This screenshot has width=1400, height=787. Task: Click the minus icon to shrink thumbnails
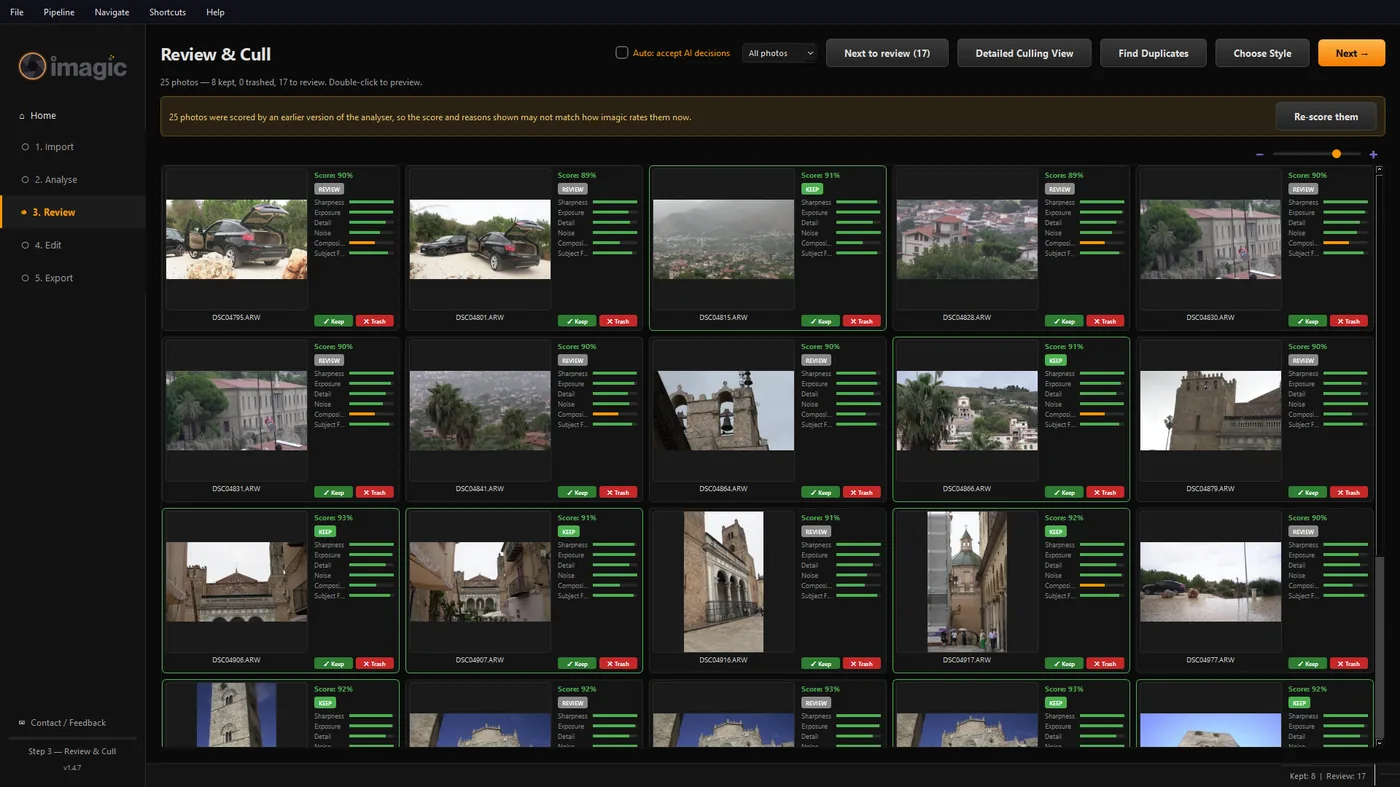1260,154
